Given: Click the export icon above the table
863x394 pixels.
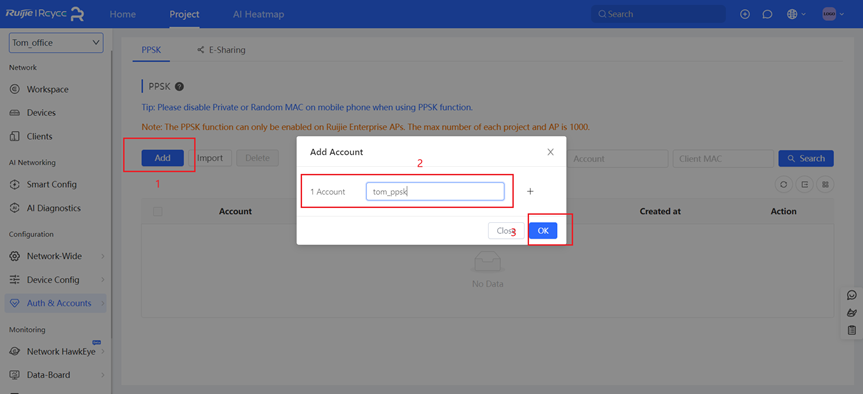Looking at the screenshot, I should tap(804, 185).
